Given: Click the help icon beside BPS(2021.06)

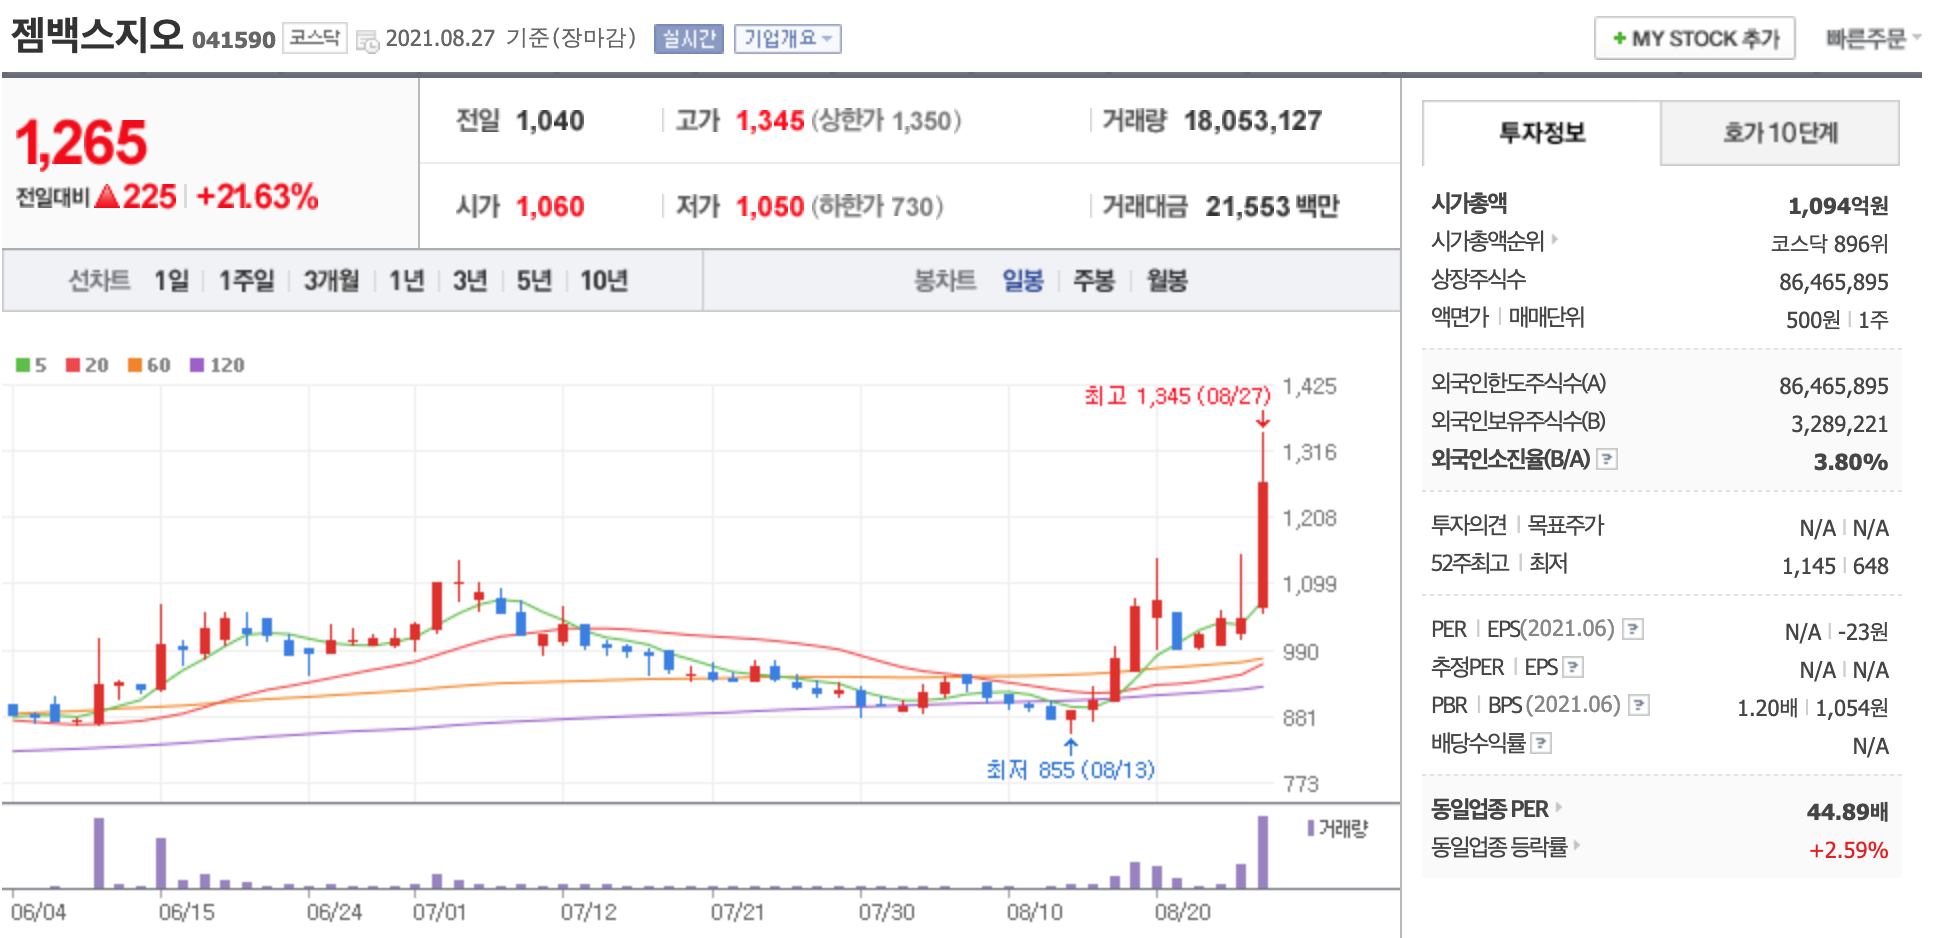Looking at the screenshot, I should 1638,705.
